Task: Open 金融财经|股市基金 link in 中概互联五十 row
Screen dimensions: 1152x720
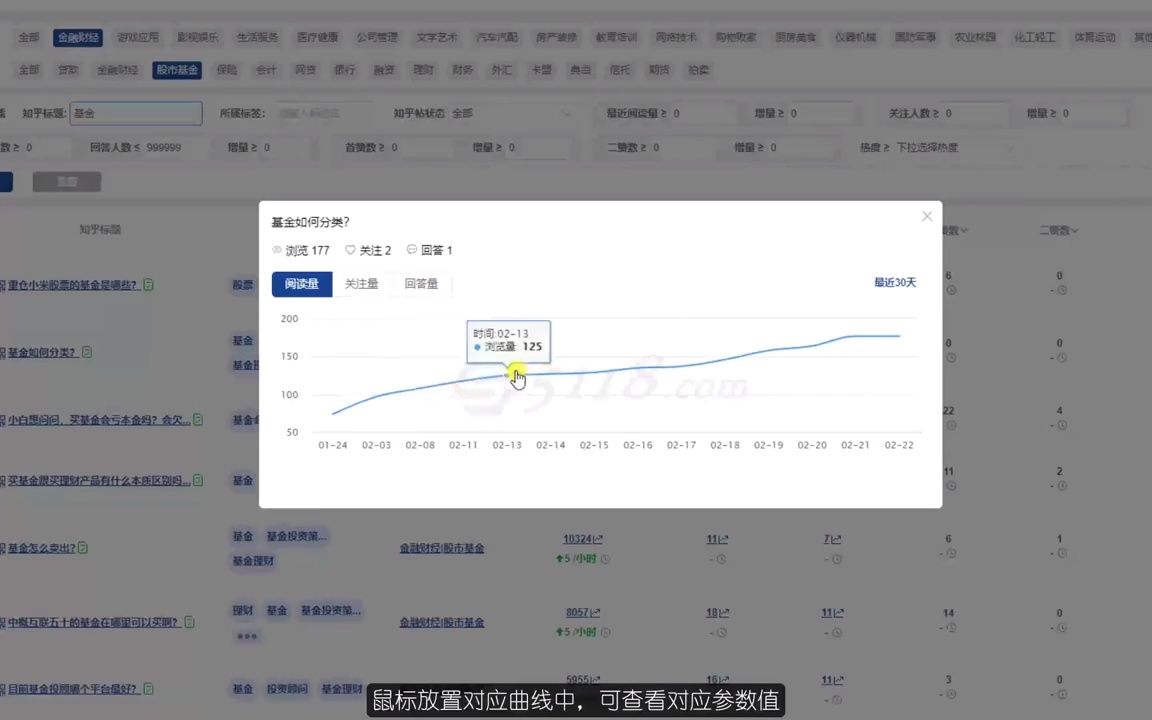Action: (x=442, y=622)
